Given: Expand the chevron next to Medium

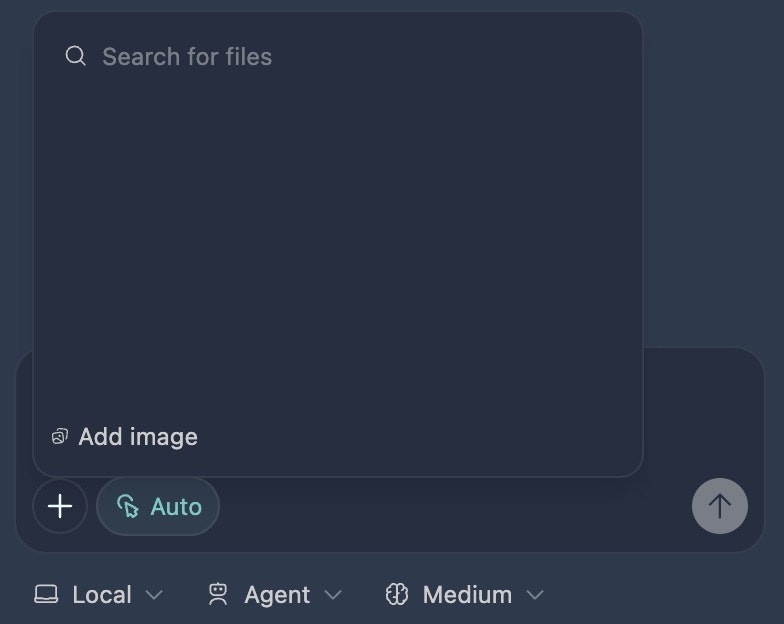Looking at the screenshot, I should point(535,594).
